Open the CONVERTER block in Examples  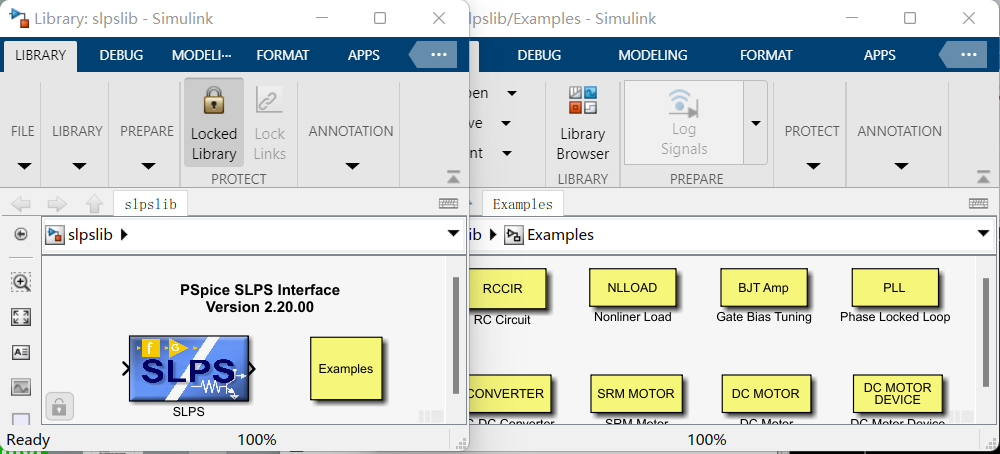tap(510, 394)
